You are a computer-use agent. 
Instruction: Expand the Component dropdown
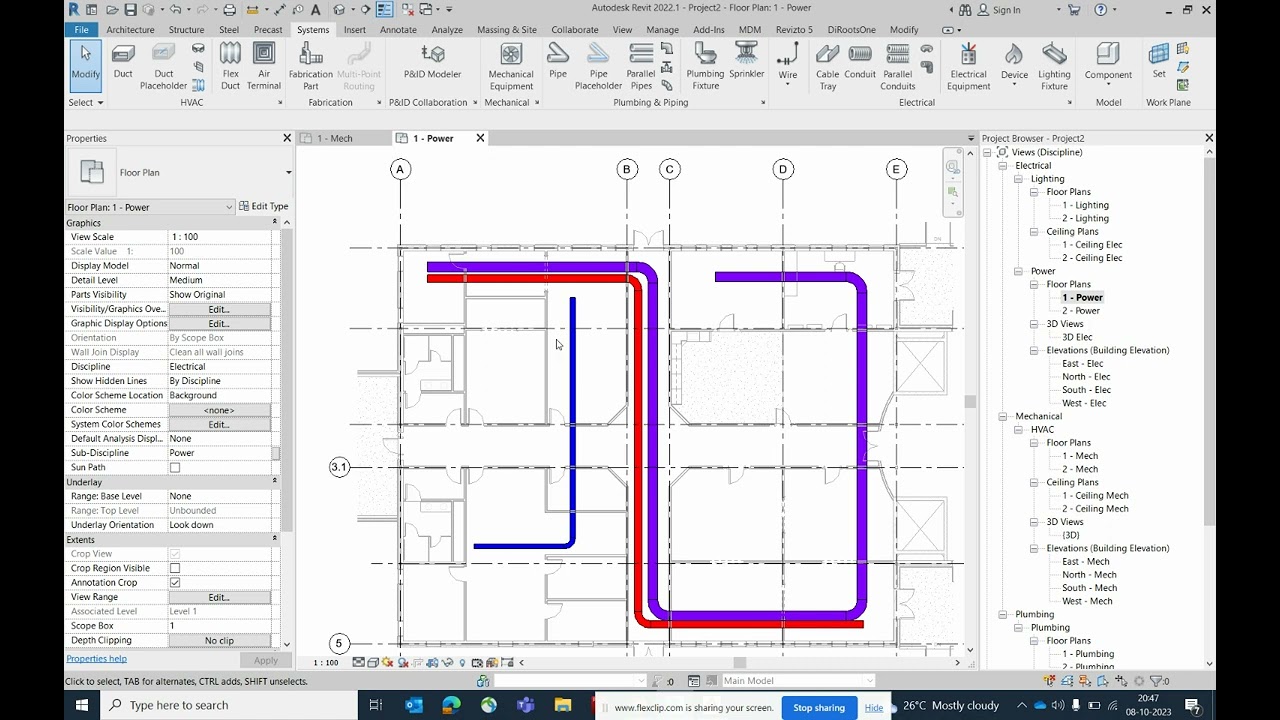coord(1108,84)
